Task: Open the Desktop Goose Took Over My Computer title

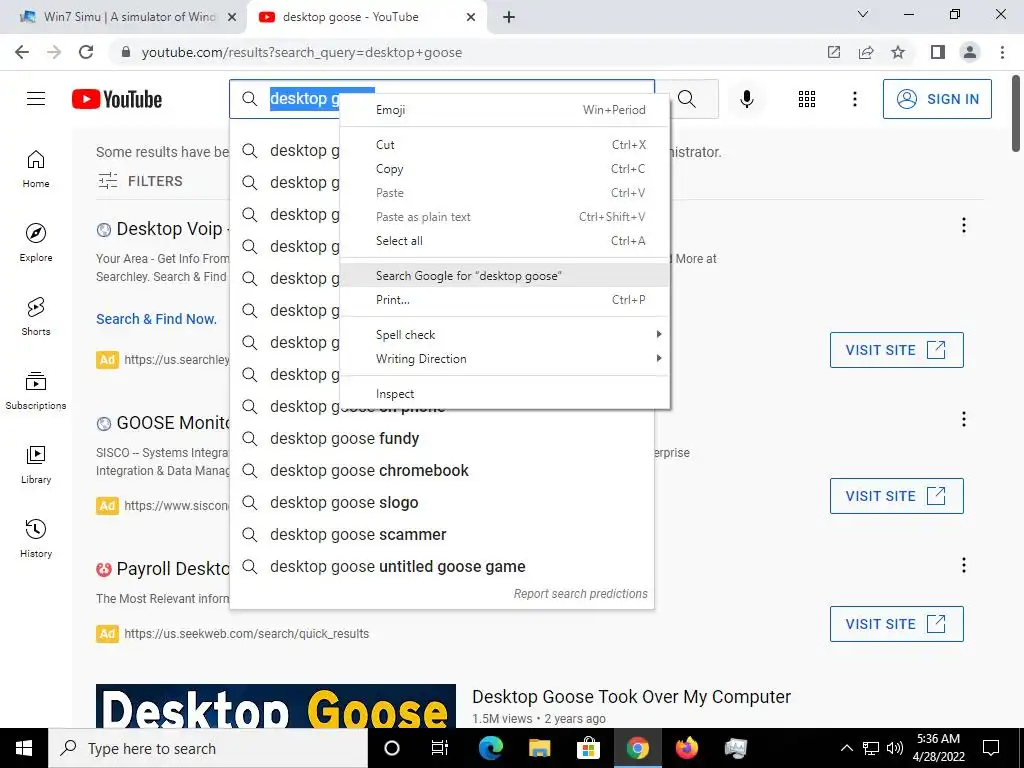Action: pos(632,697)
